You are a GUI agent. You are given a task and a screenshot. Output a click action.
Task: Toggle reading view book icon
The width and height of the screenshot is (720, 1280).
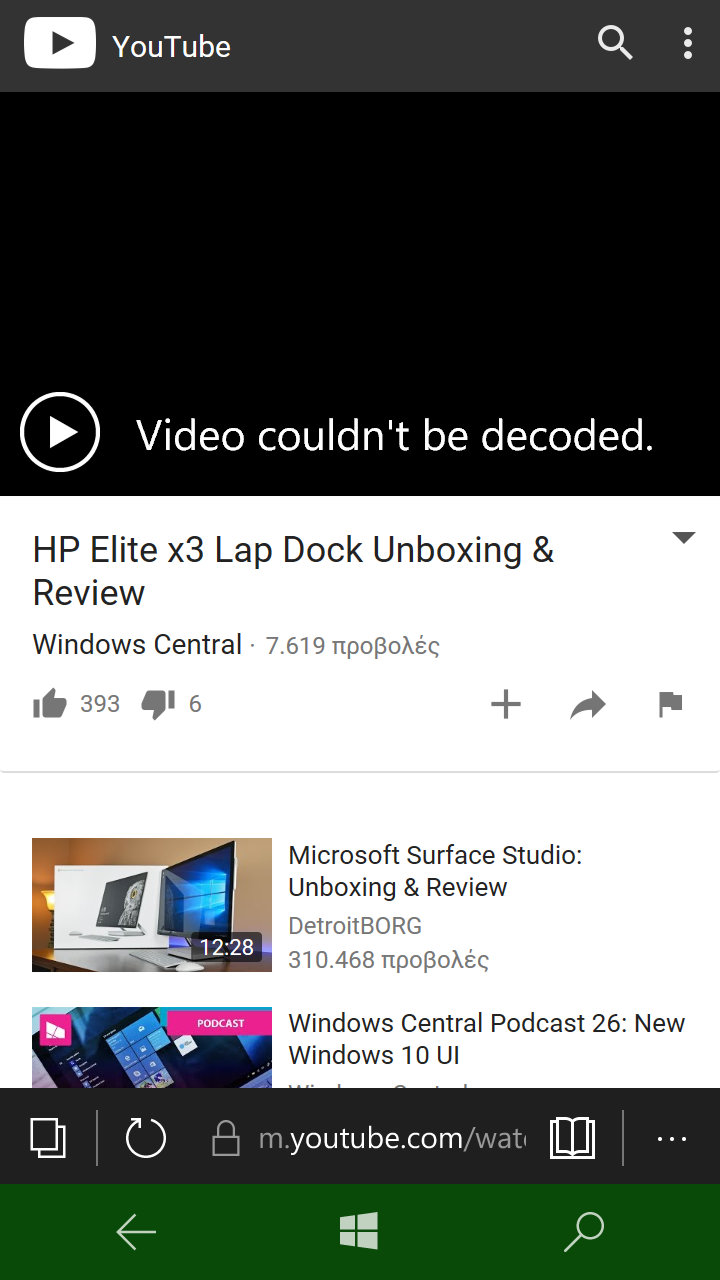tap(573, 1138)
